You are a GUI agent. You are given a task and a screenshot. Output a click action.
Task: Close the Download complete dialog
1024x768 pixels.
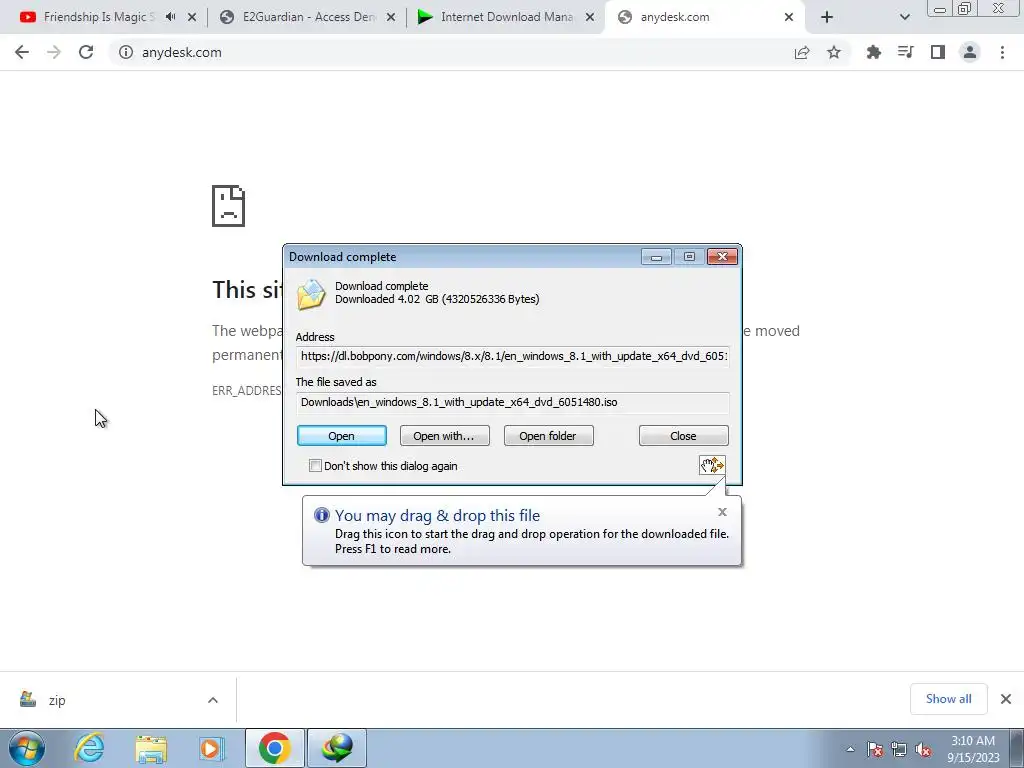coord(683,436)
